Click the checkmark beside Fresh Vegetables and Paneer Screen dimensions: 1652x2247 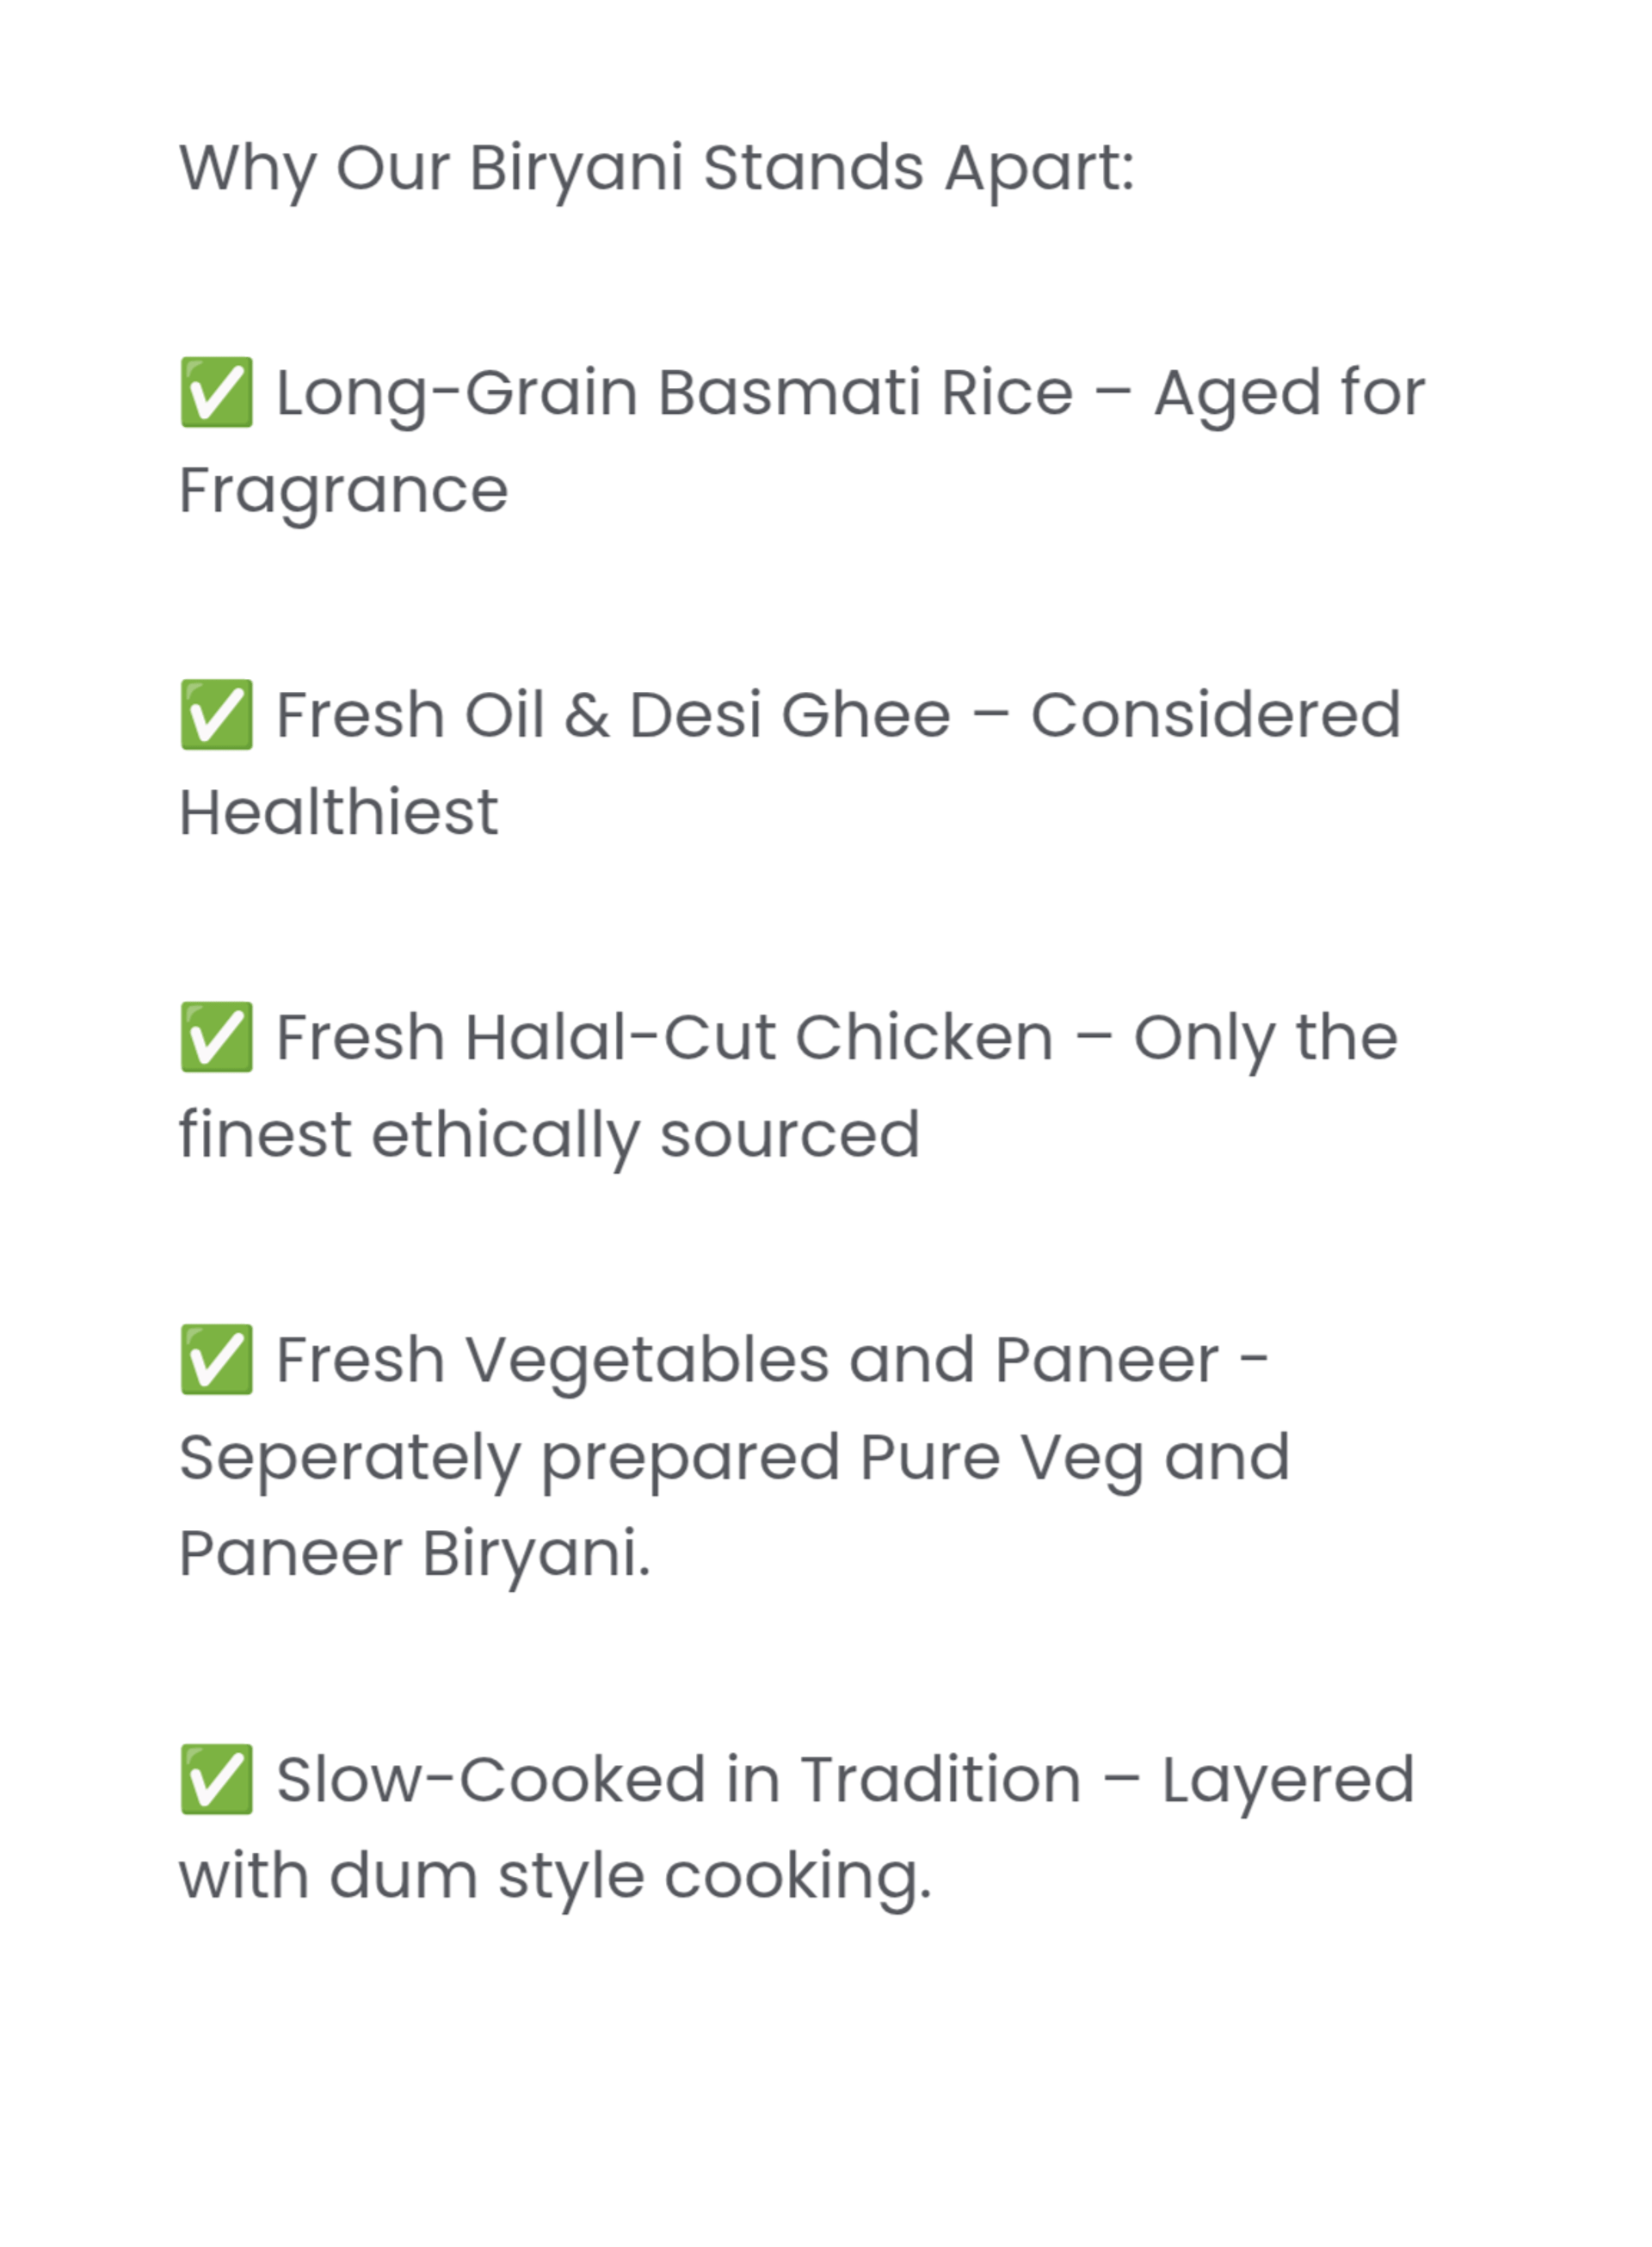(x=216, y=1360)
